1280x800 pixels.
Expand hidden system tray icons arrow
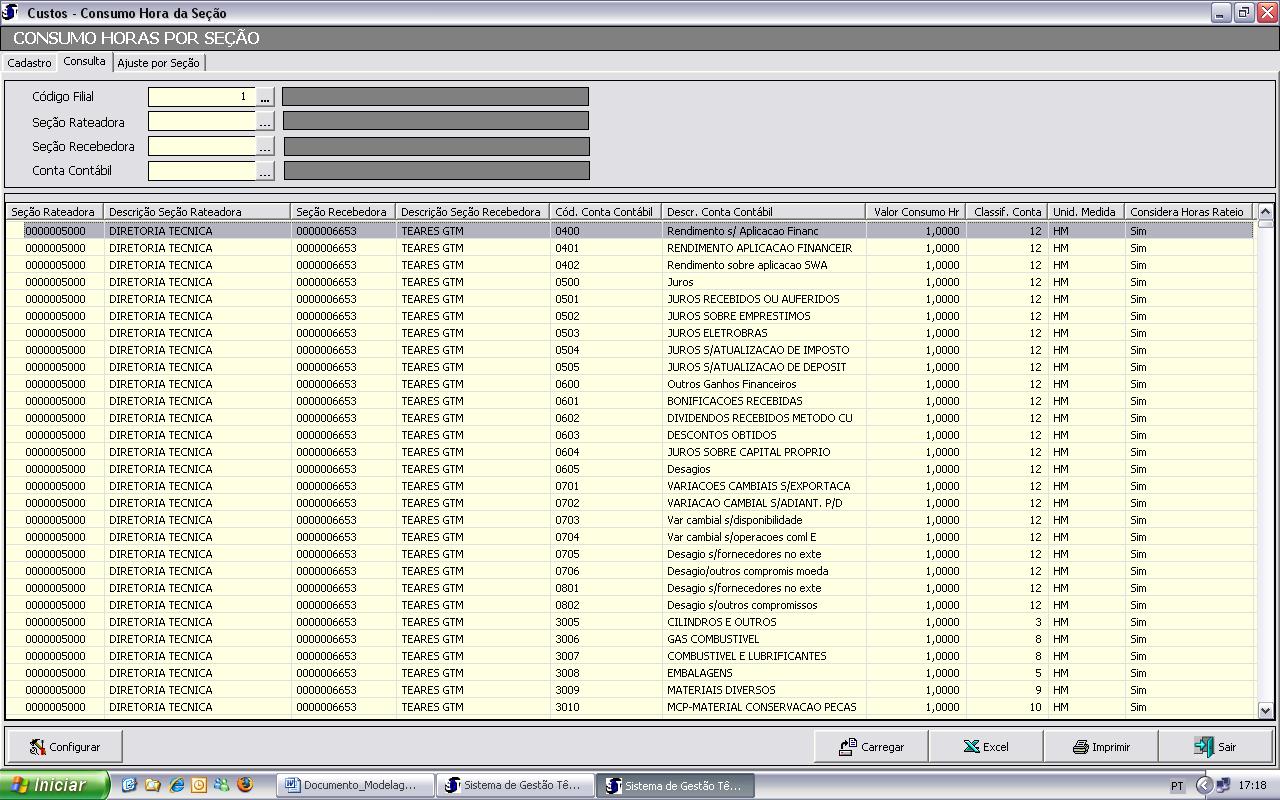click(x=1204, y=785)
